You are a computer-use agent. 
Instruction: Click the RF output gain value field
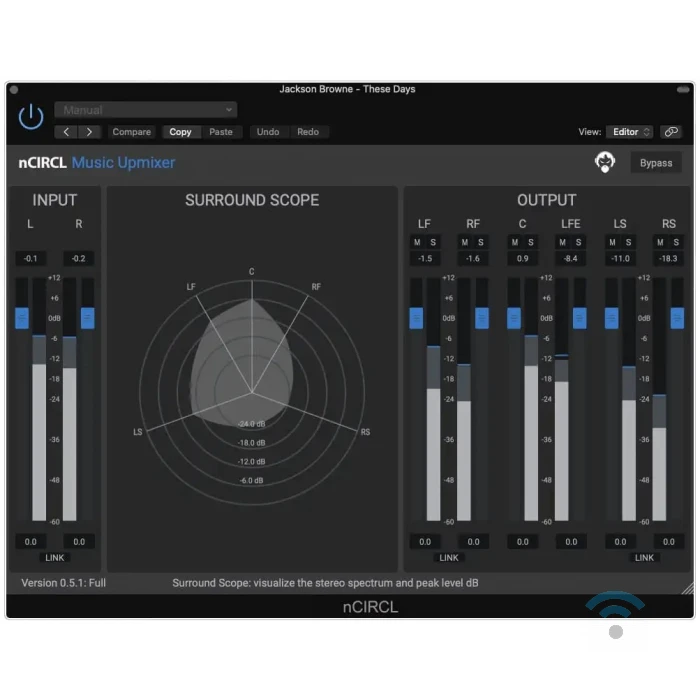coord(473,542)
